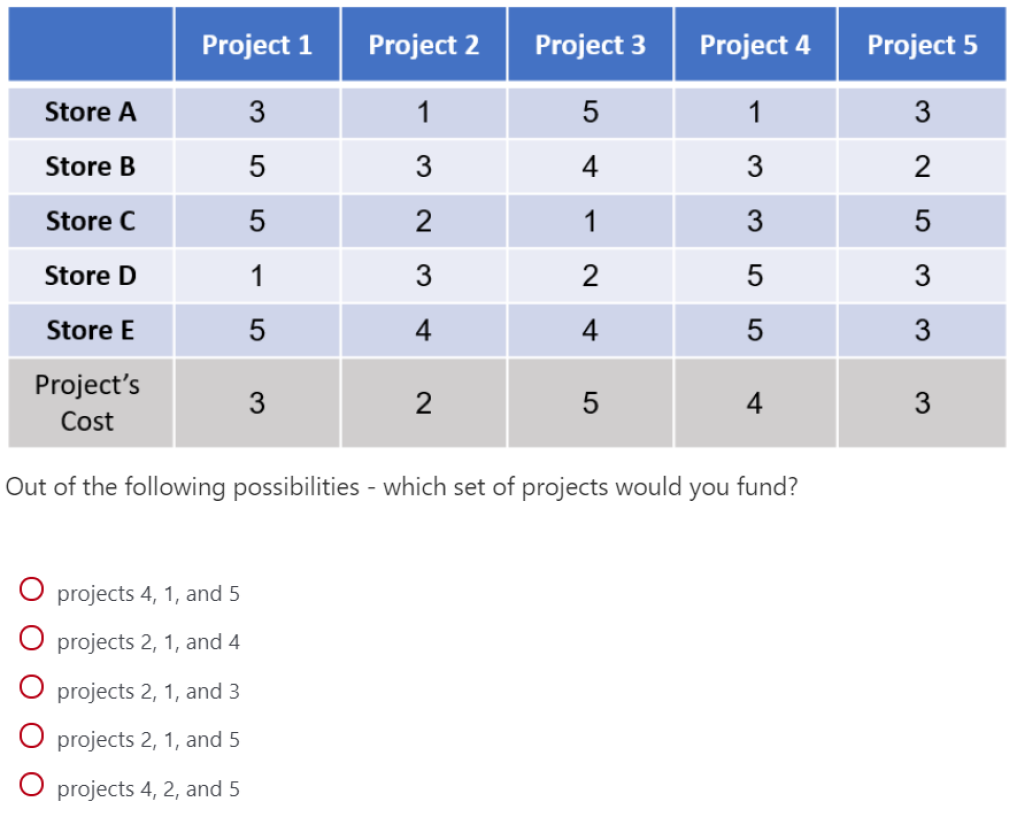Select Store A's rating for Project 3
Screen dimensions: 1017x817
[x=590, y=112]
